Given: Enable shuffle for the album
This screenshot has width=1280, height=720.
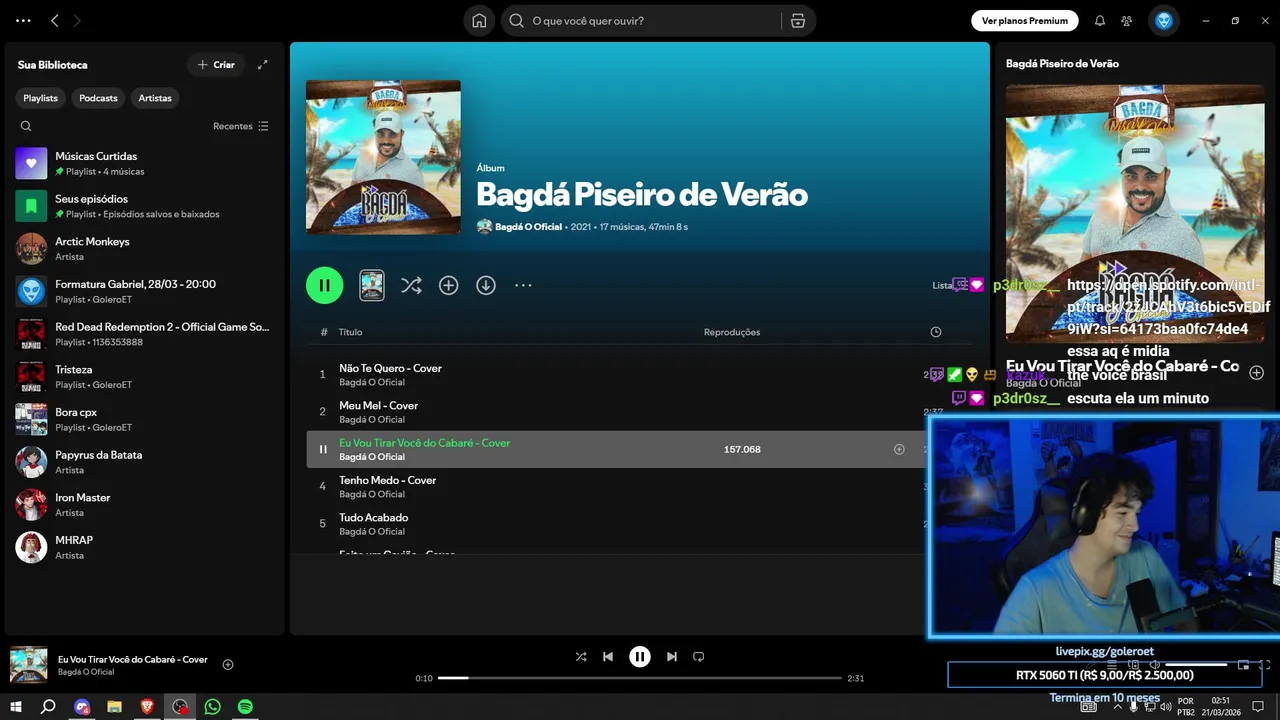Looking at the screenshot, I should 411,285.
